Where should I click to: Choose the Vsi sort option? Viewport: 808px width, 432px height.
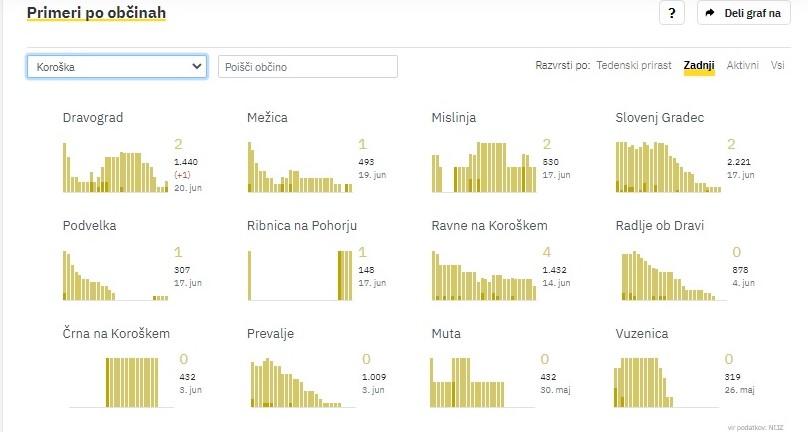777,66
